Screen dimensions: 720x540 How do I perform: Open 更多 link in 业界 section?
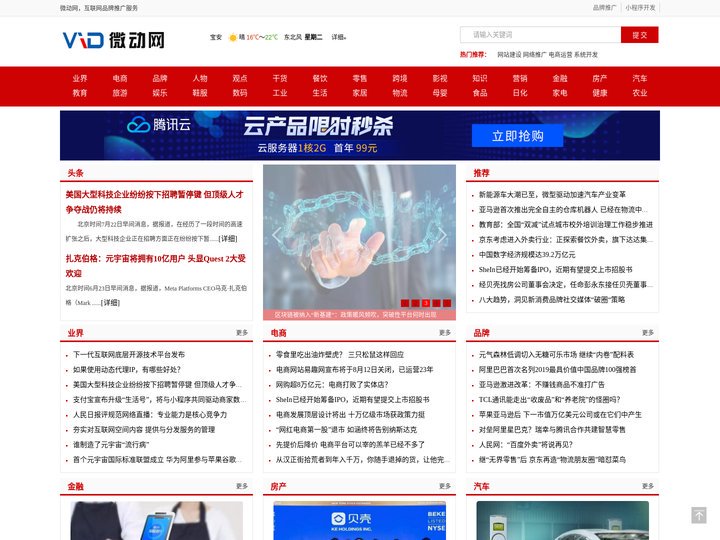pos(242,333)
